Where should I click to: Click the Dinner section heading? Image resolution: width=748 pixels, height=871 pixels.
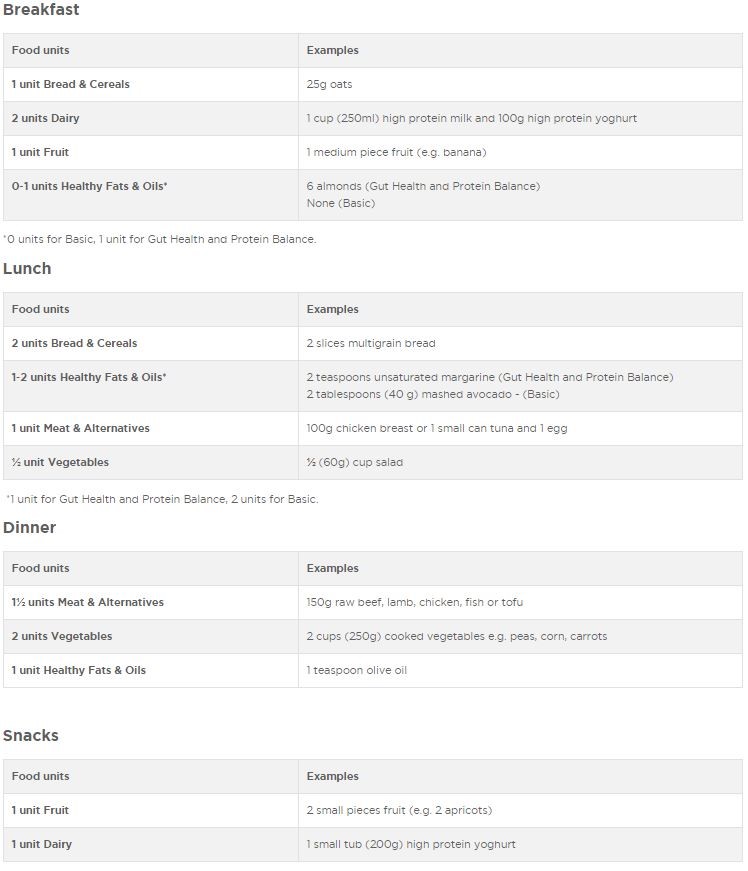pyautogui.click(x=30, y=528)
